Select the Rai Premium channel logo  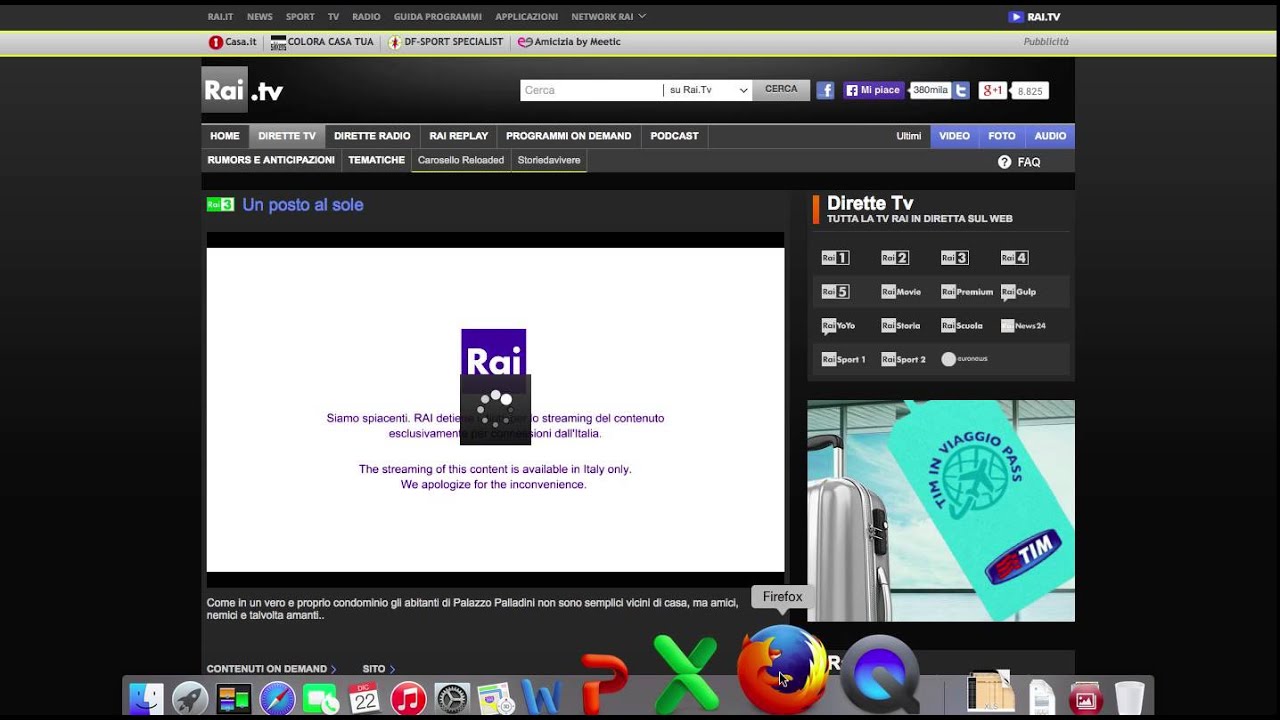[967, 292]
